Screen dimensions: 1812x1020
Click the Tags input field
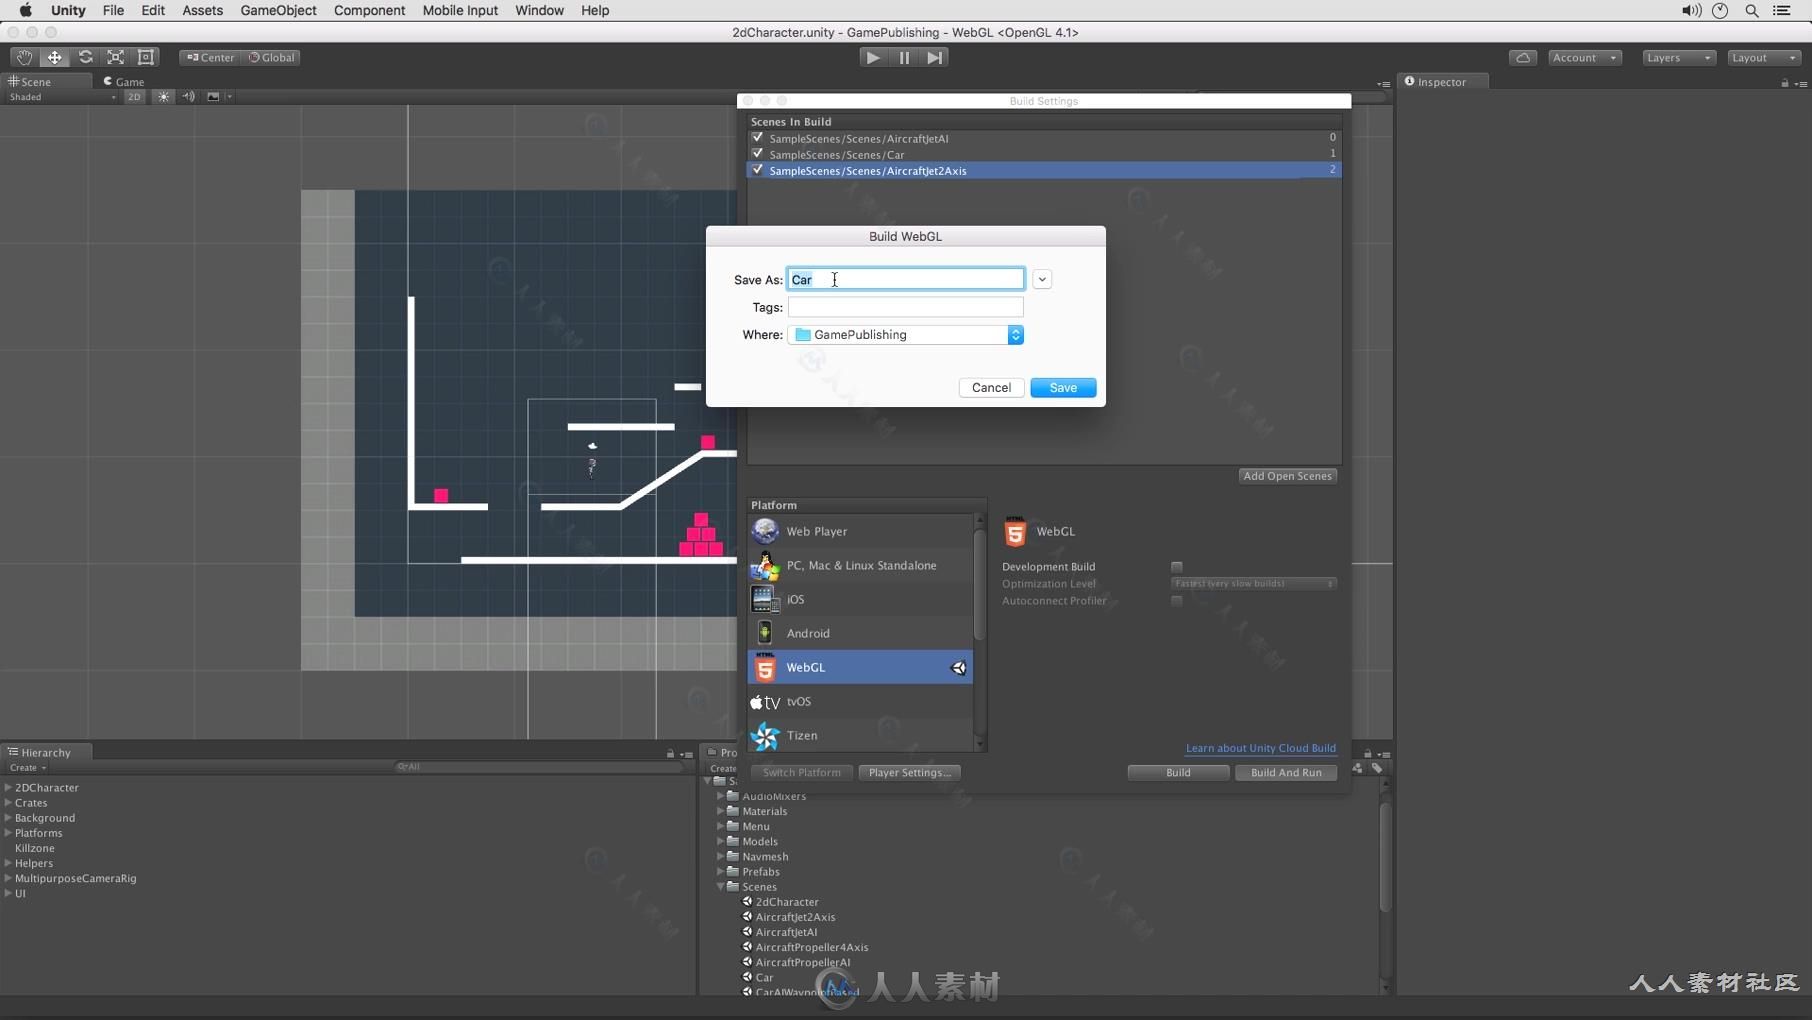coord(906,307)
